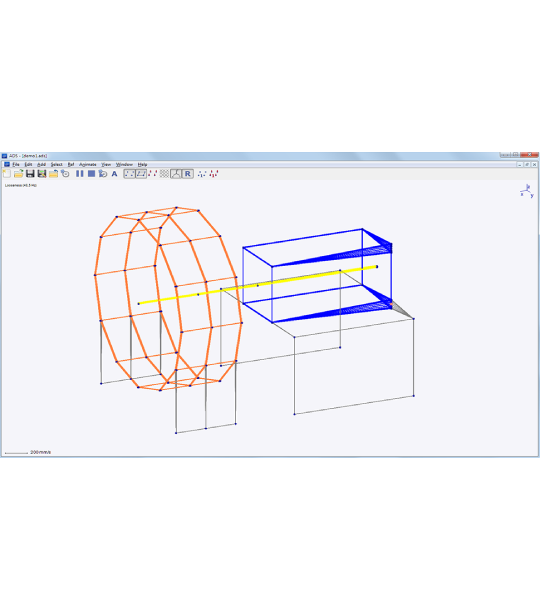Pause the animation
Viewport: 540px width, 610px height.
pos(80,174)
